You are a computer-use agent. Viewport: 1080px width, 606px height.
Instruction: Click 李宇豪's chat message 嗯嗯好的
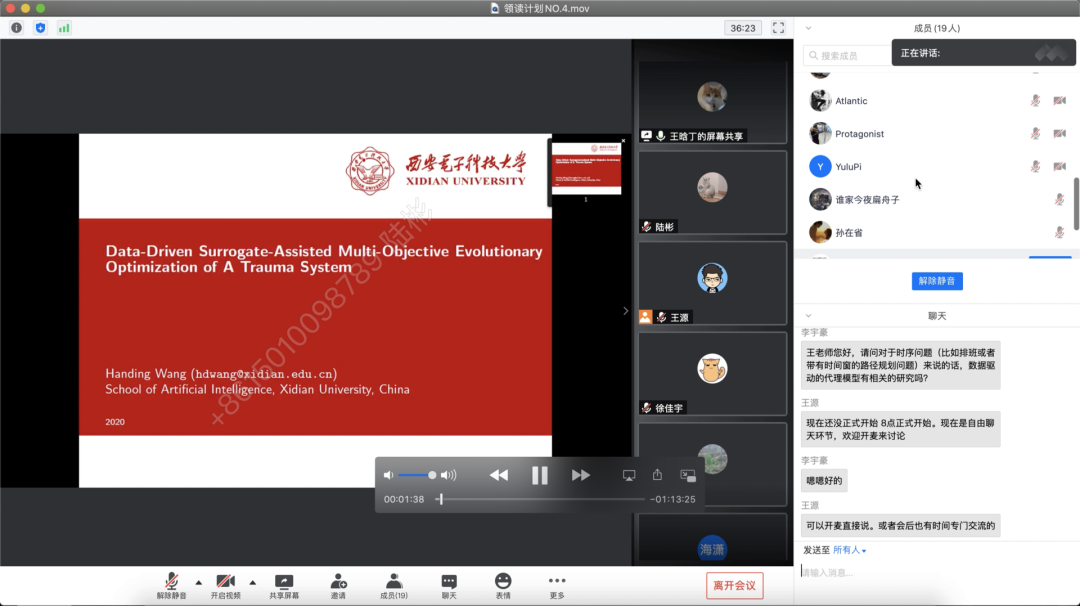click(824, 481)
